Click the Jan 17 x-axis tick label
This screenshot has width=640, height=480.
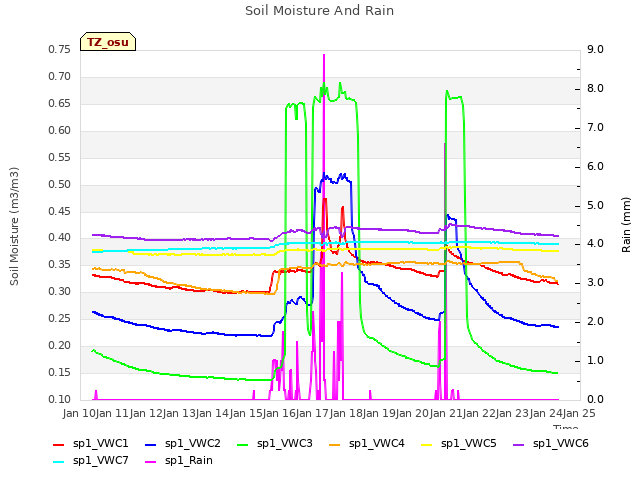[312, 413]
